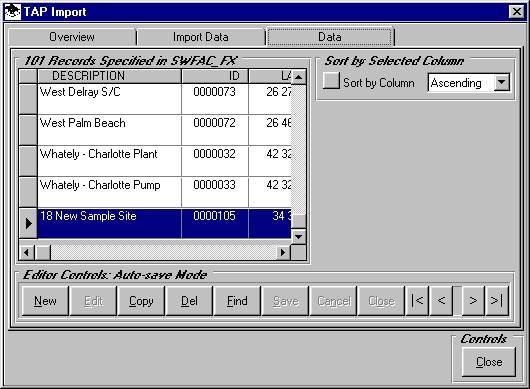Click the row selector for Whately - Charlotte Plant
This screenshot has width=530, height=389.
tap(28, 161)
